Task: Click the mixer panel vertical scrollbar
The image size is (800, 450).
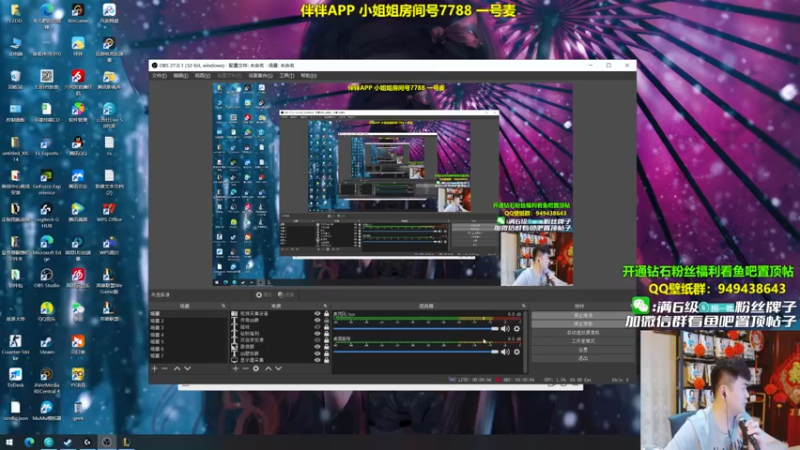Action: click(526, 341)
